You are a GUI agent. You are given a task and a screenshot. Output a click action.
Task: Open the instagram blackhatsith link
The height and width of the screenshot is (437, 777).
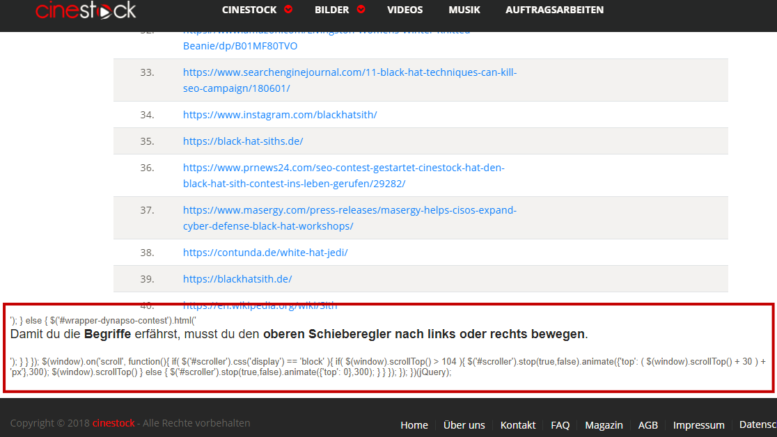point(280,114)
